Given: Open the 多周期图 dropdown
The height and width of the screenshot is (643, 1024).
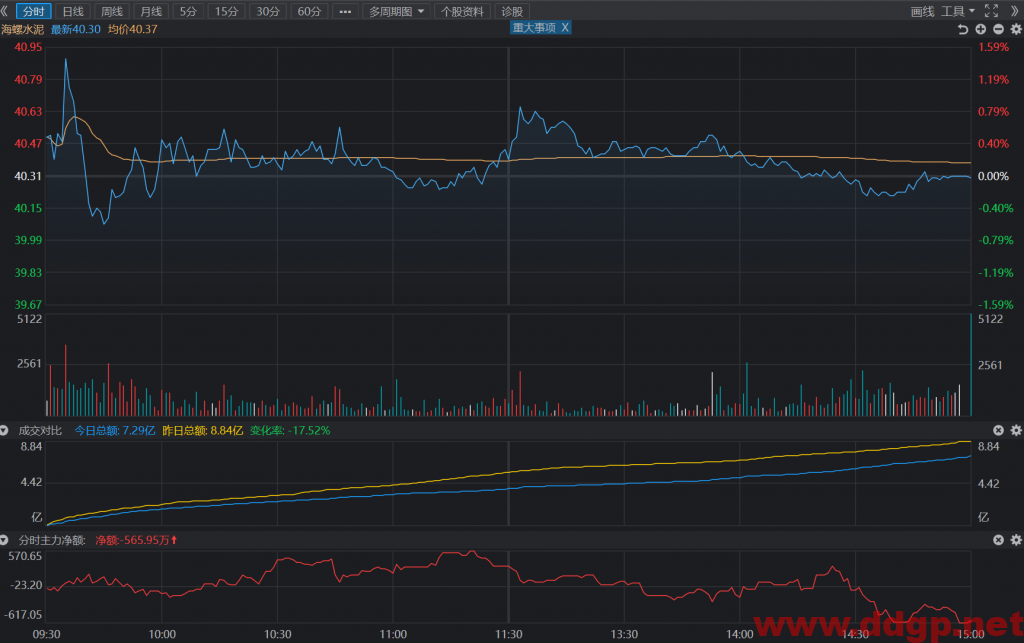Looking at the screenshot, I should (396, 12).
